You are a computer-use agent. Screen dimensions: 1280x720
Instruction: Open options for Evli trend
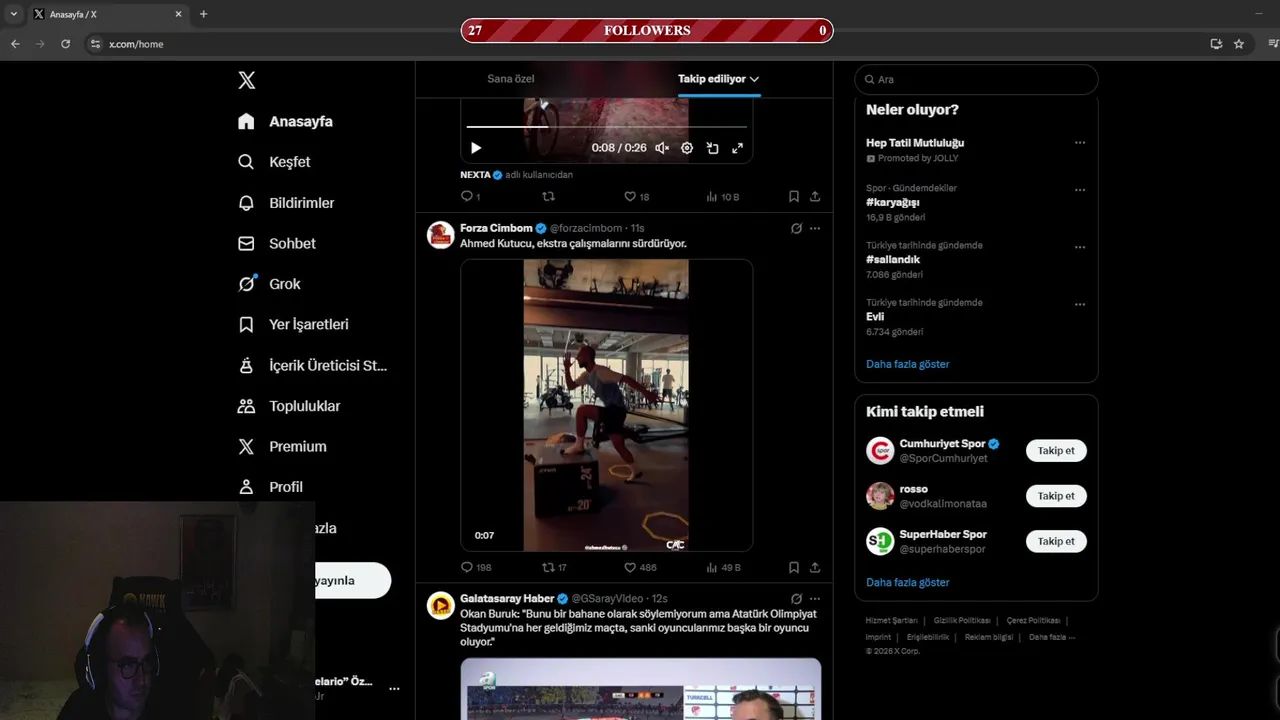1080,304
